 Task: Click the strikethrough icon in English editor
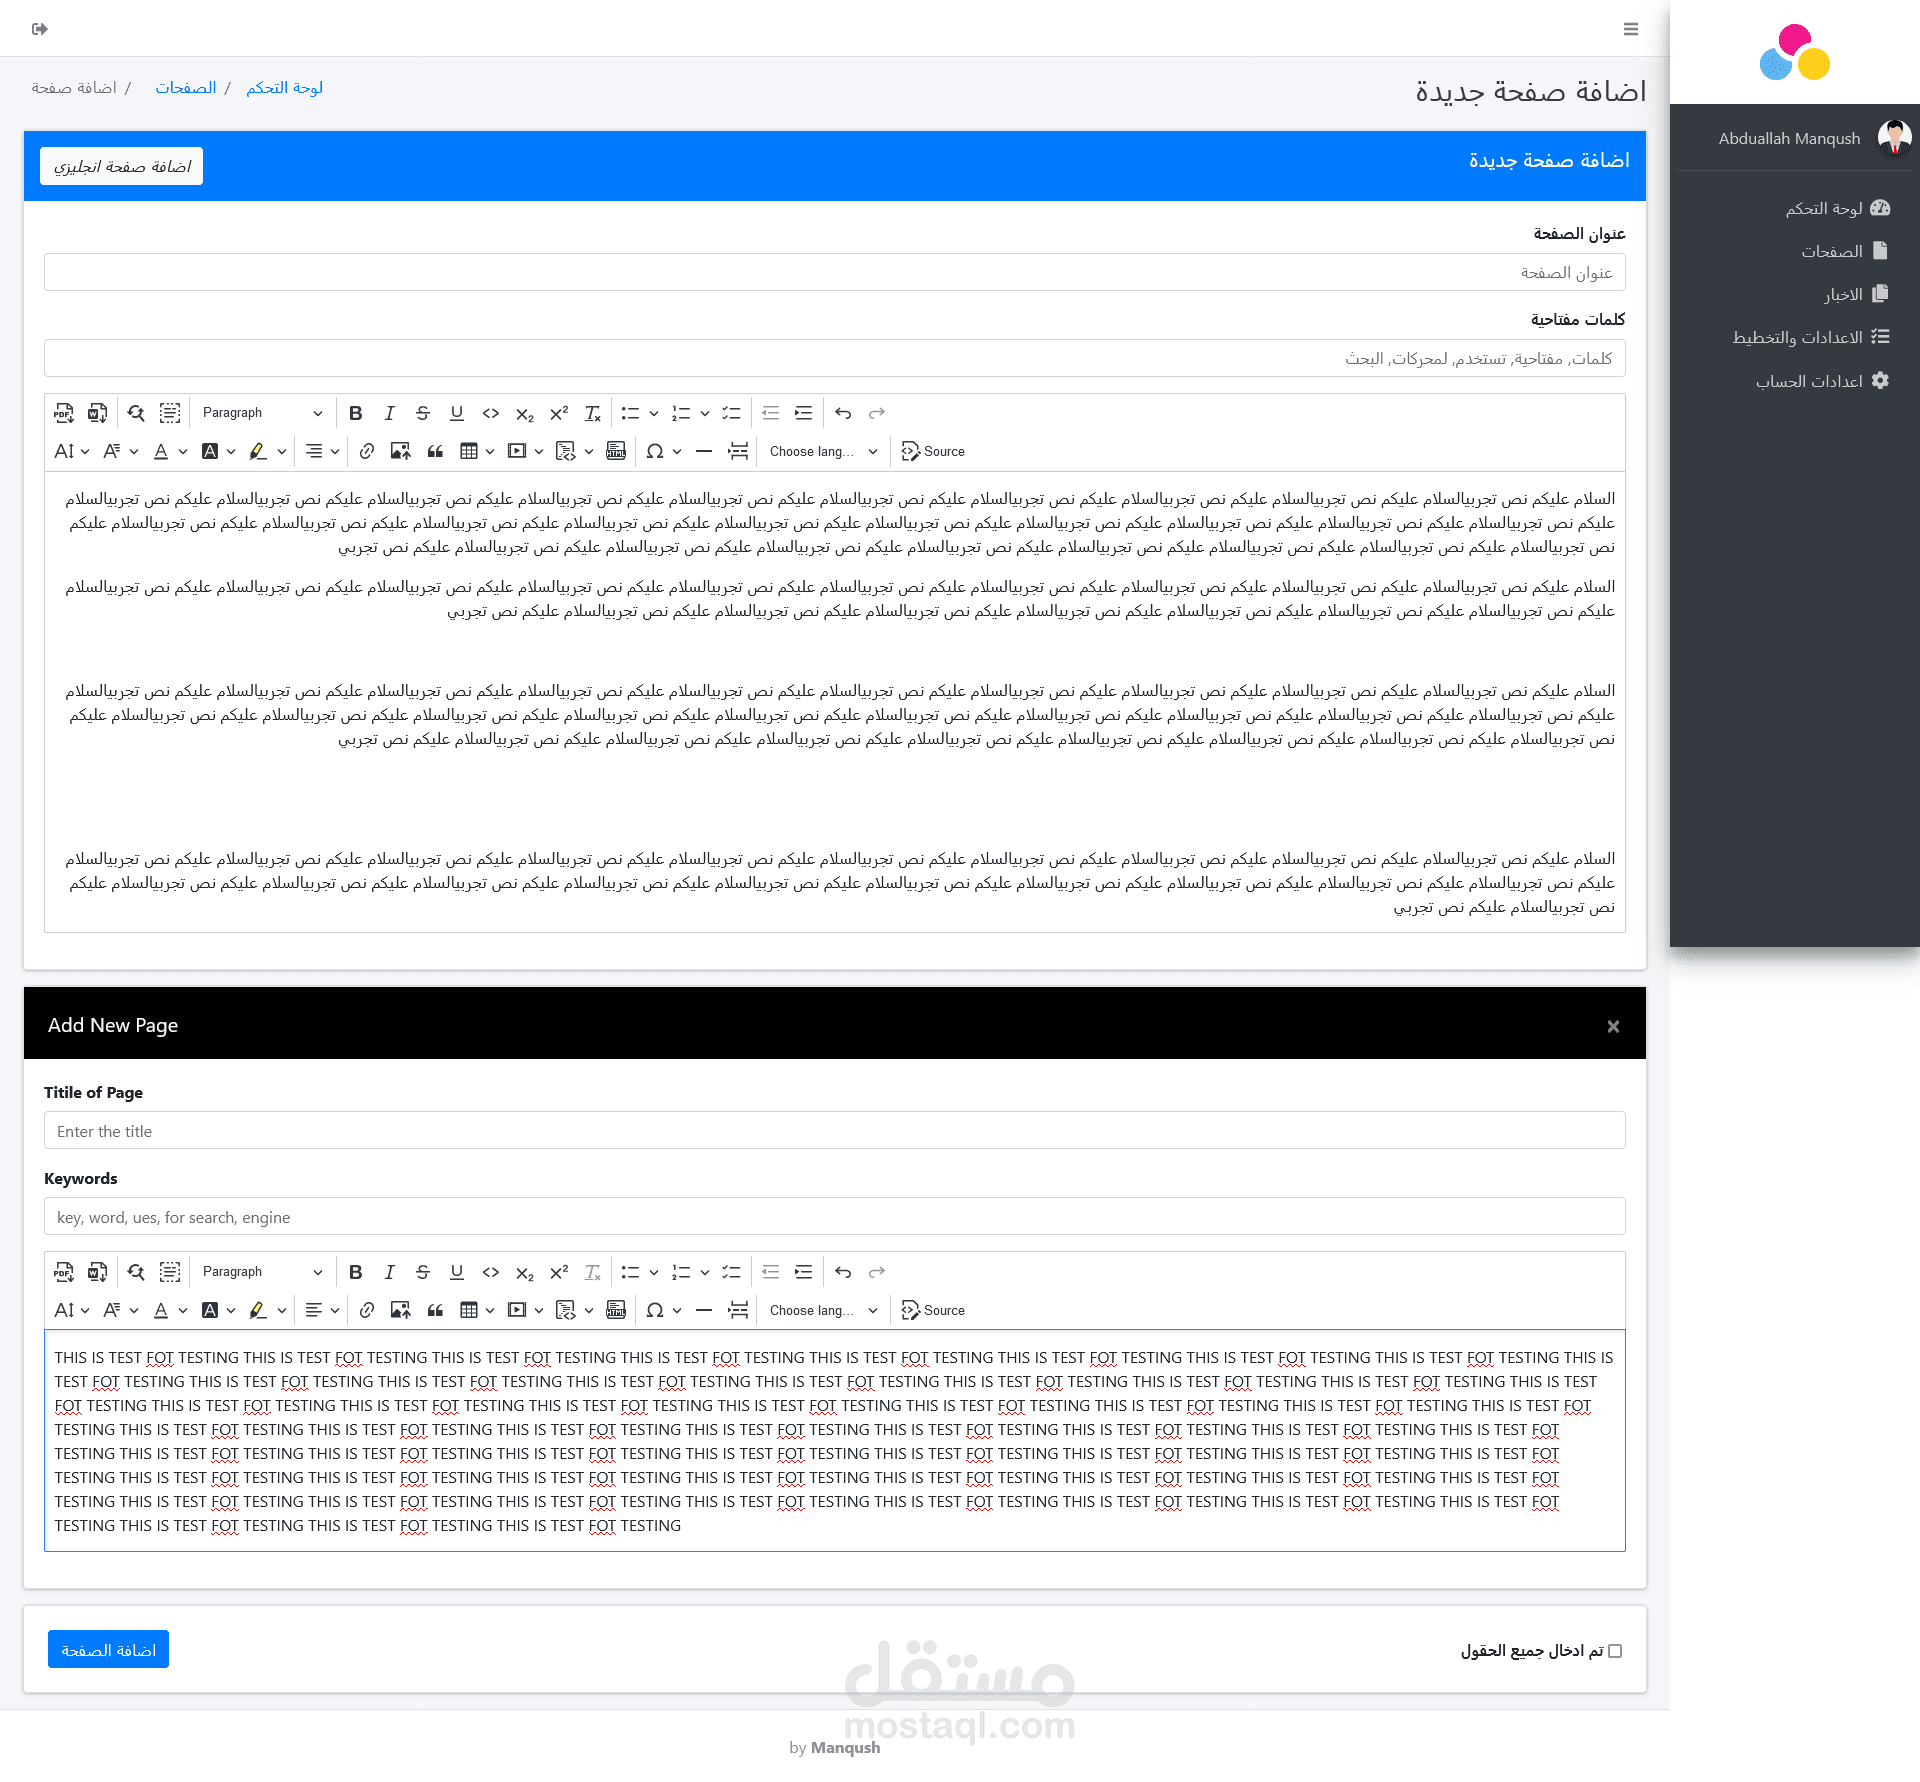pyautogui.click(x=423, y=1272)
